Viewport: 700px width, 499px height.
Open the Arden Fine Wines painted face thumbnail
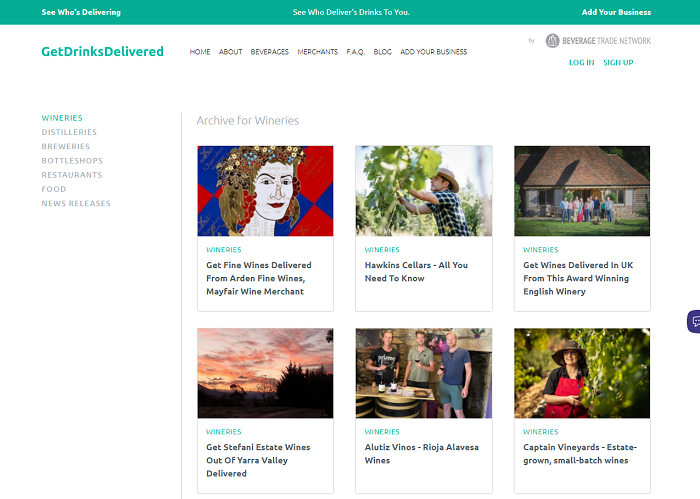pyautogui.click(x=265, y=191)
